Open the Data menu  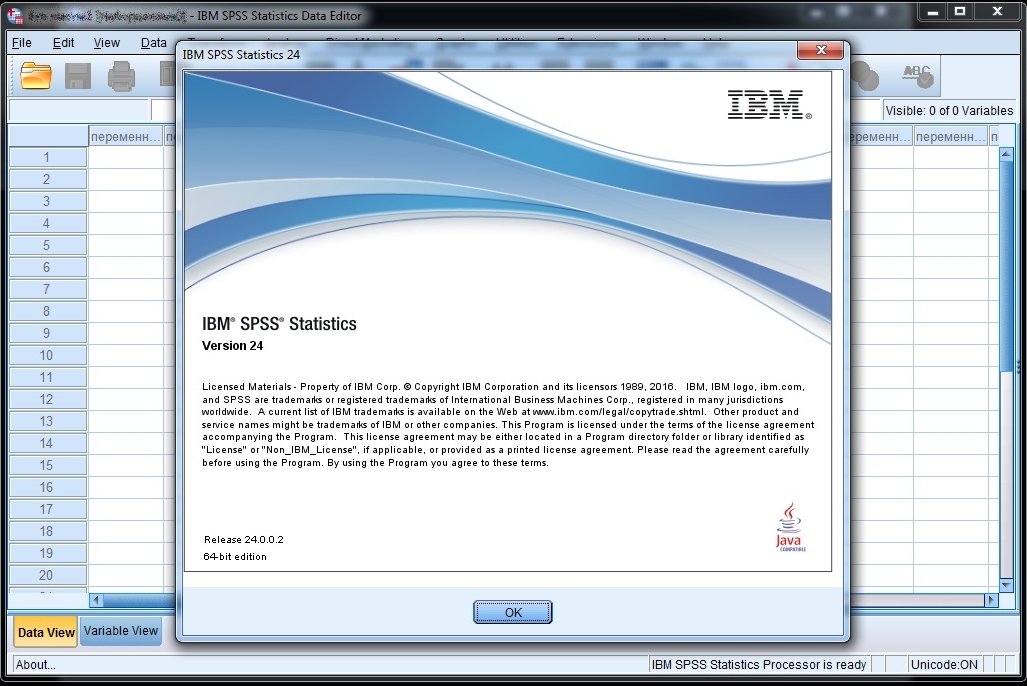tap(154, 43)
